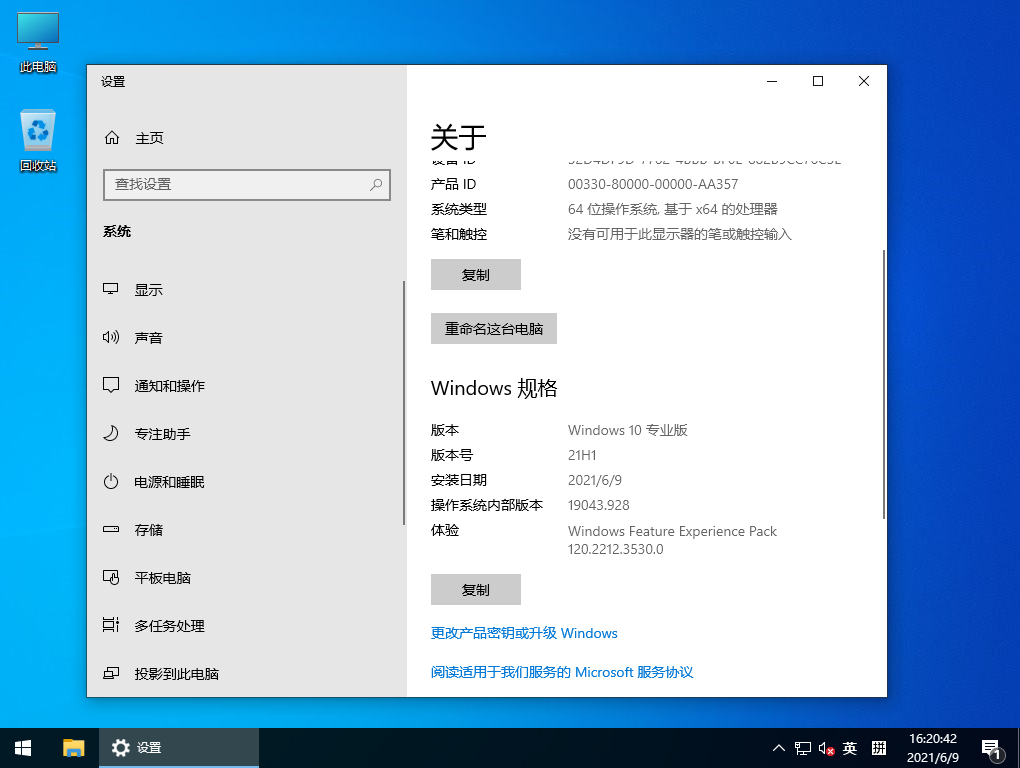The width and height of the screenshot is (1020, 768).
Task: Click the multitasking icon beside 多任务处理
Action: pos(111,625)
